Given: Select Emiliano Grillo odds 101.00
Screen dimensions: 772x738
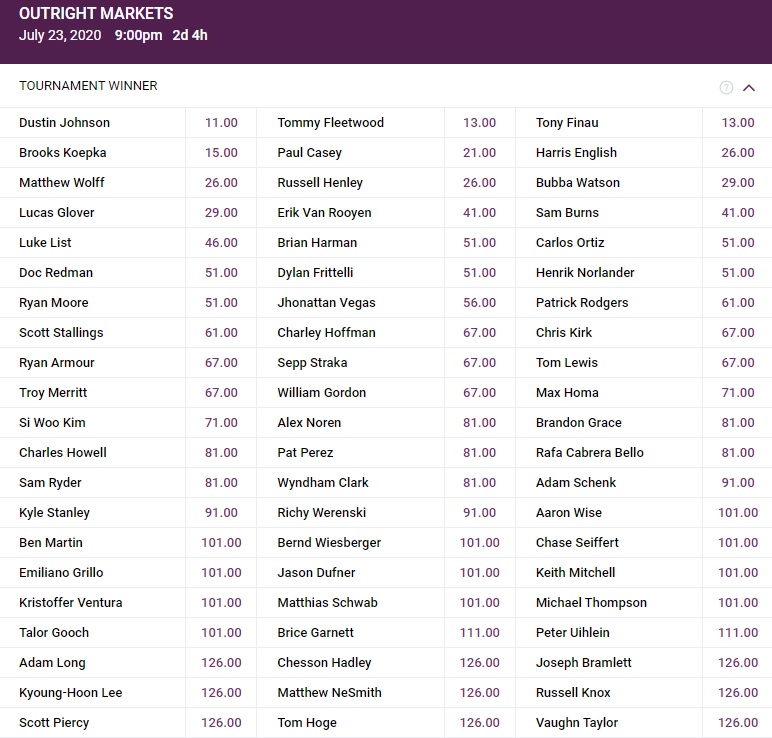Looking at the screenshot, I should click(x=221, y=573).
